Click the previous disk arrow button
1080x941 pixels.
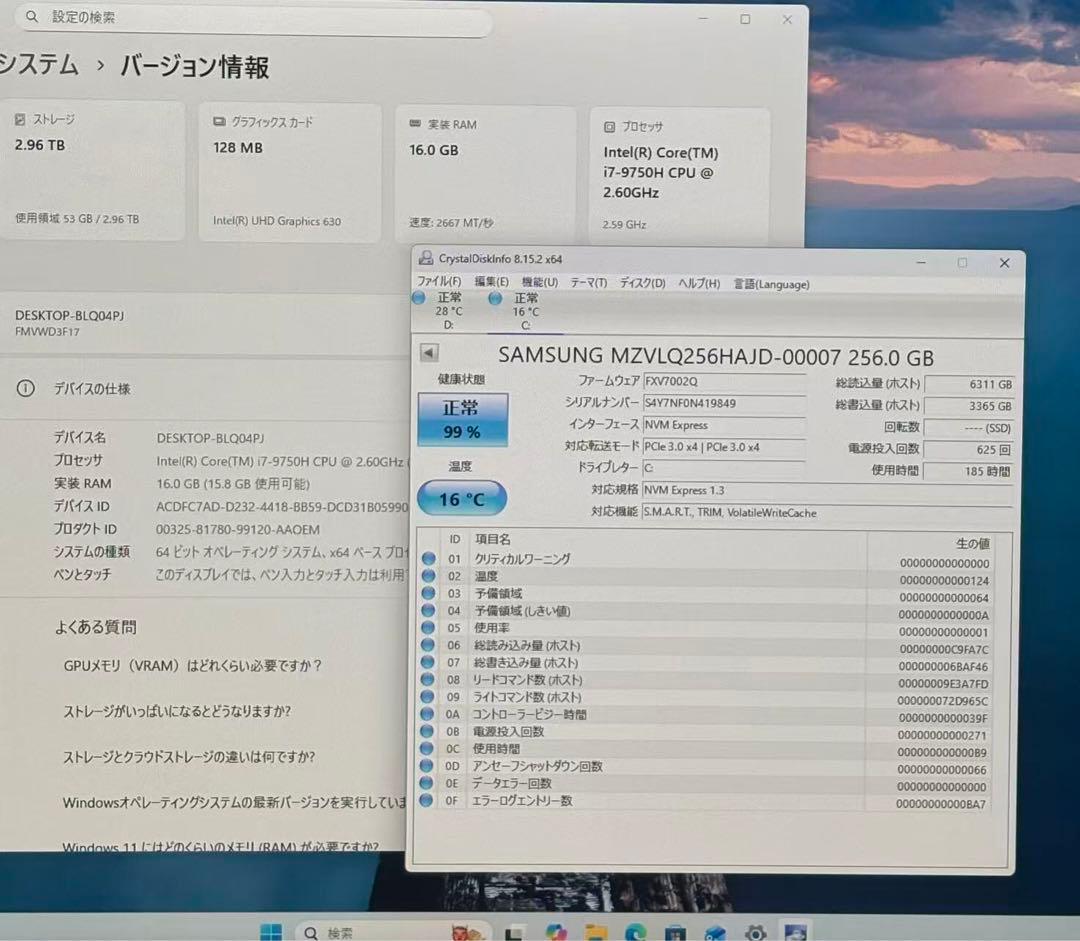point(428,352)
